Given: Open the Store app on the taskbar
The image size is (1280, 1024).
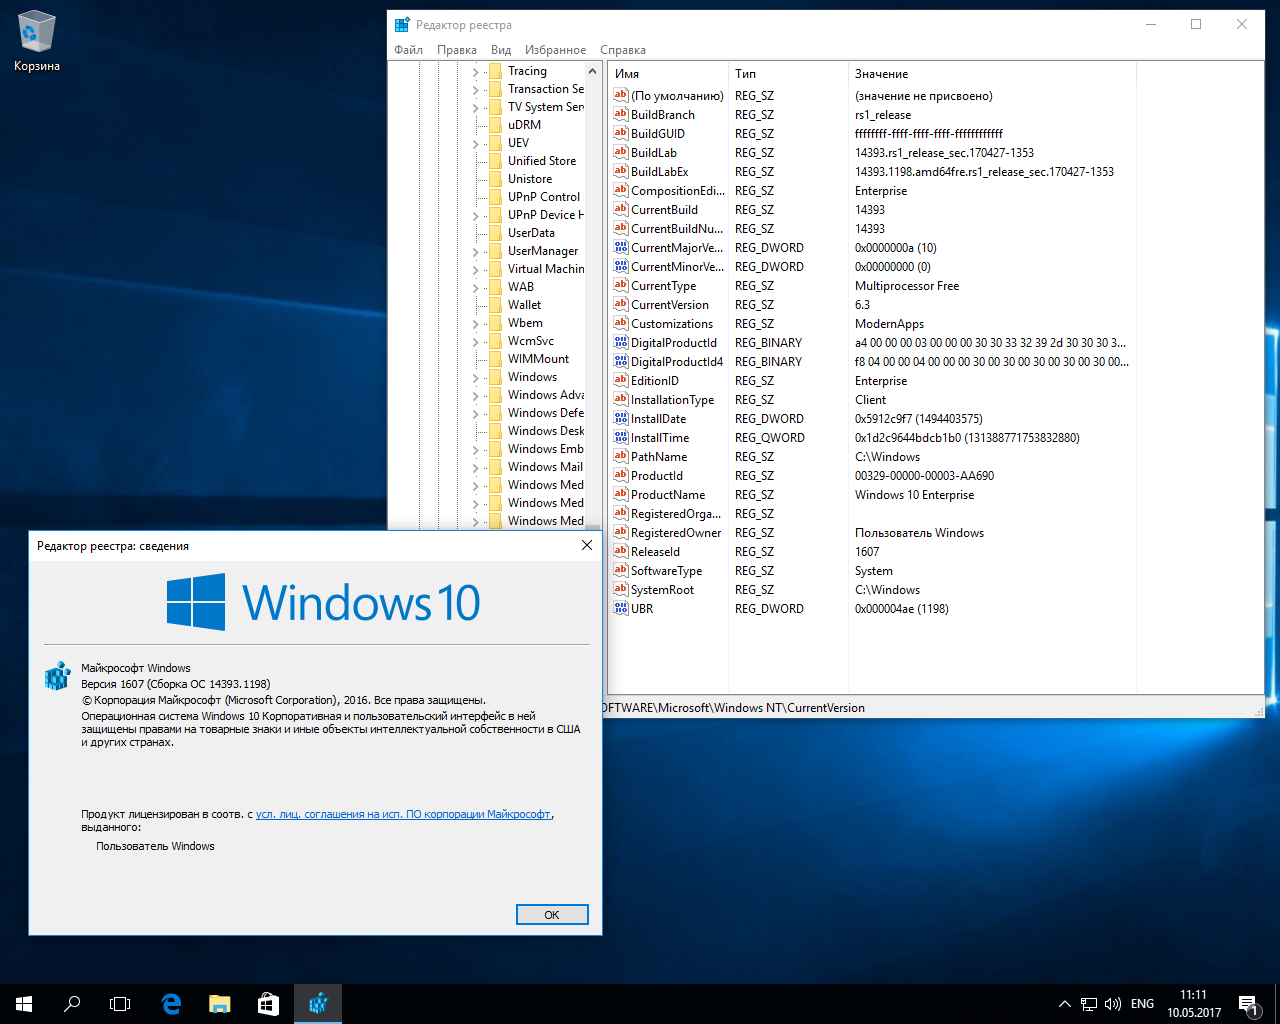Looking at the screenshot, I should 268,1004.
